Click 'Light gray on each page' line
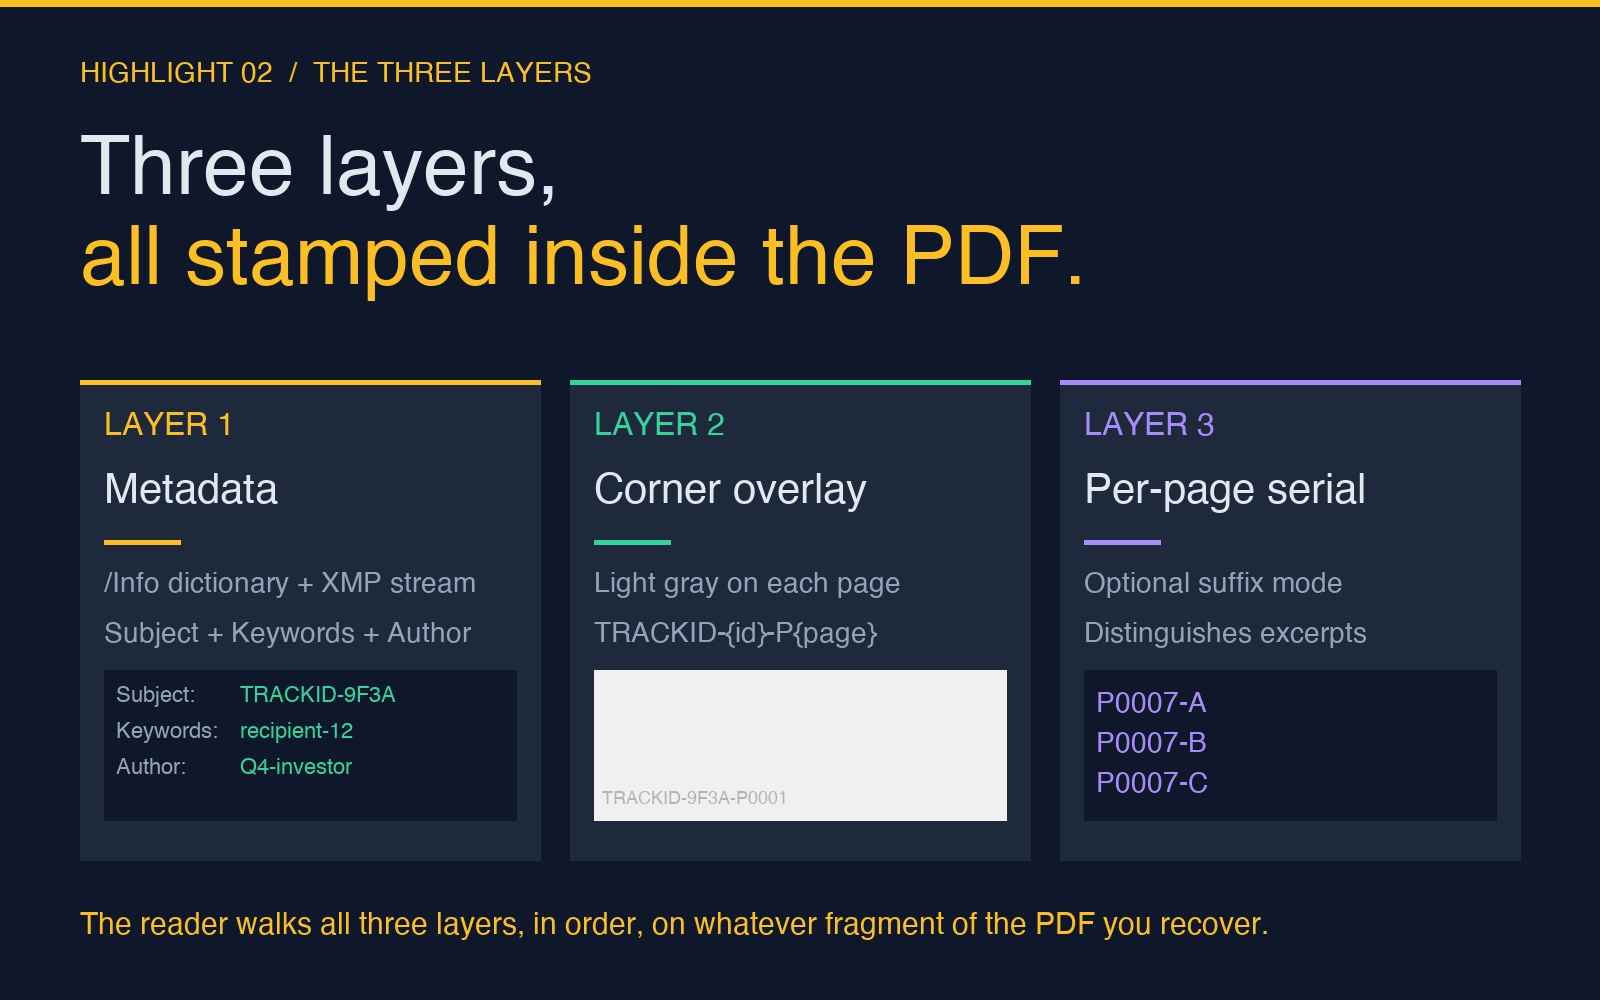The height and width of the screenshot is (1000, 1600). pyautogui.click(x=747, y=583)
